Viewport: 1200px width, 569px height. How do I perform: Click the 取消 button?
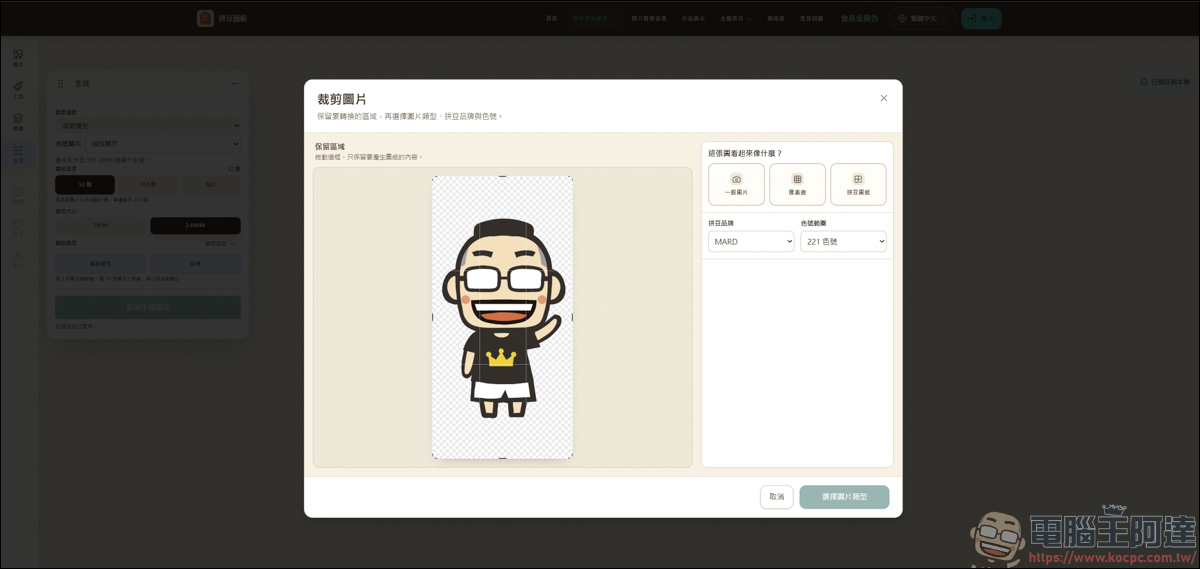tap(776, 497)
